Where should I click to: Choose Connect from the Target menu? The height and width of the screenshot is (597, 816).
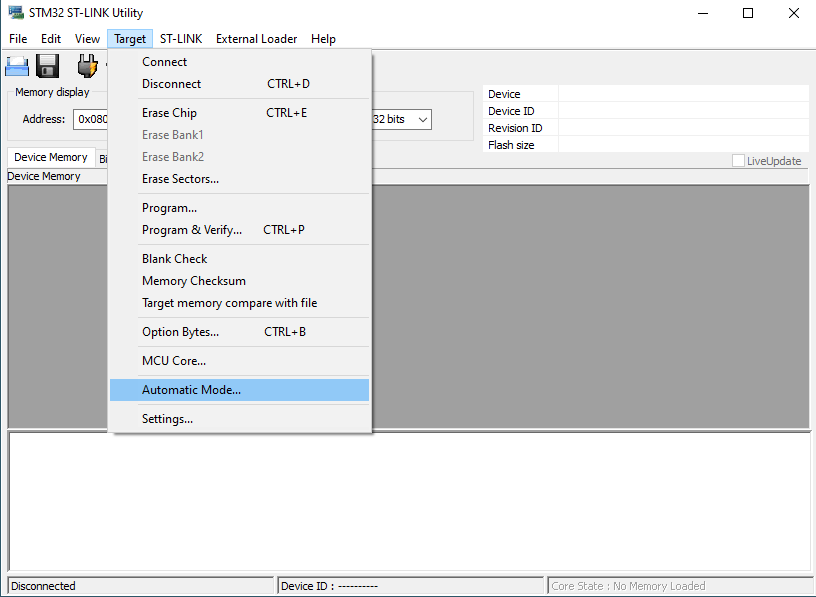point(239,62)
